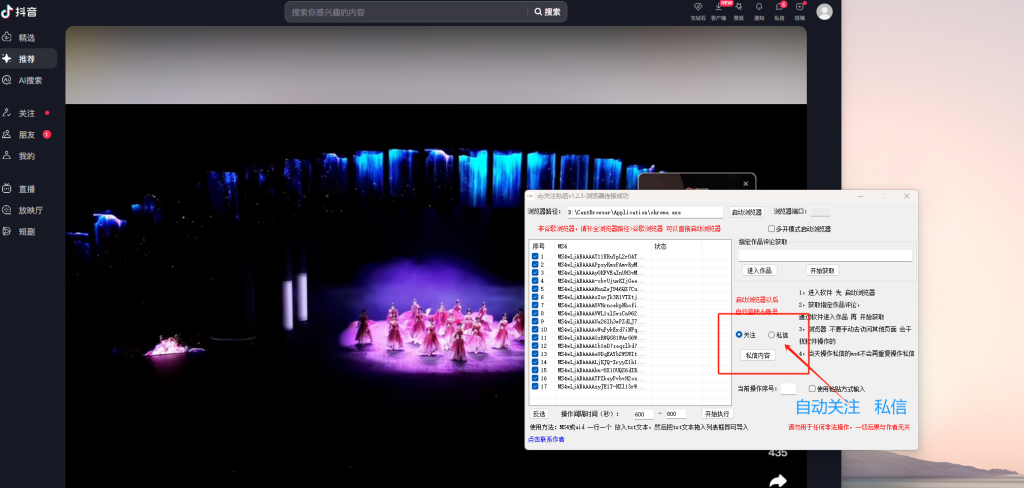Click the share arrow icon on video

pos(777,480)
